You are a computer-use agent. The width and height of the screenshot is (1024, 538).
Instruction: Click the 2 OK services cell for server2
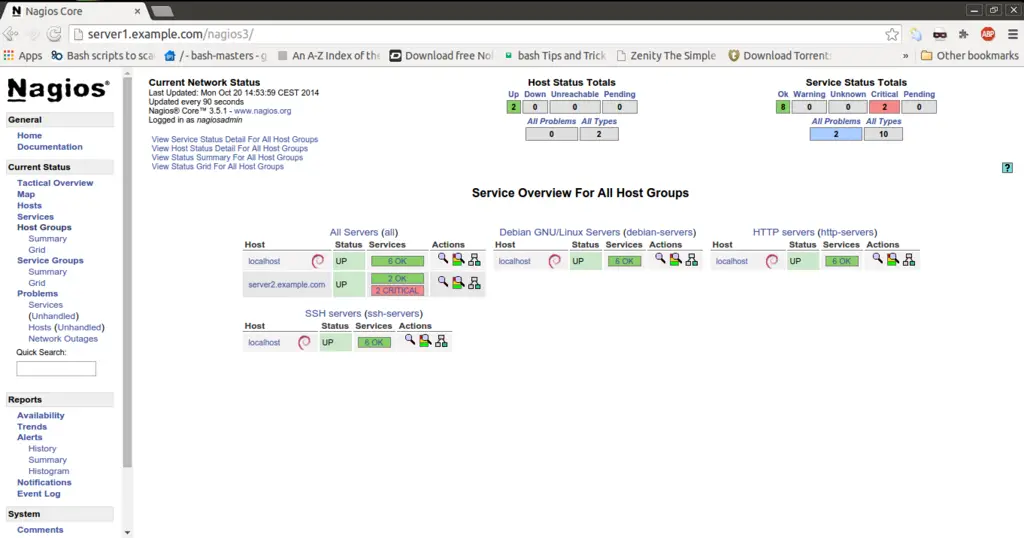[397, 279]
